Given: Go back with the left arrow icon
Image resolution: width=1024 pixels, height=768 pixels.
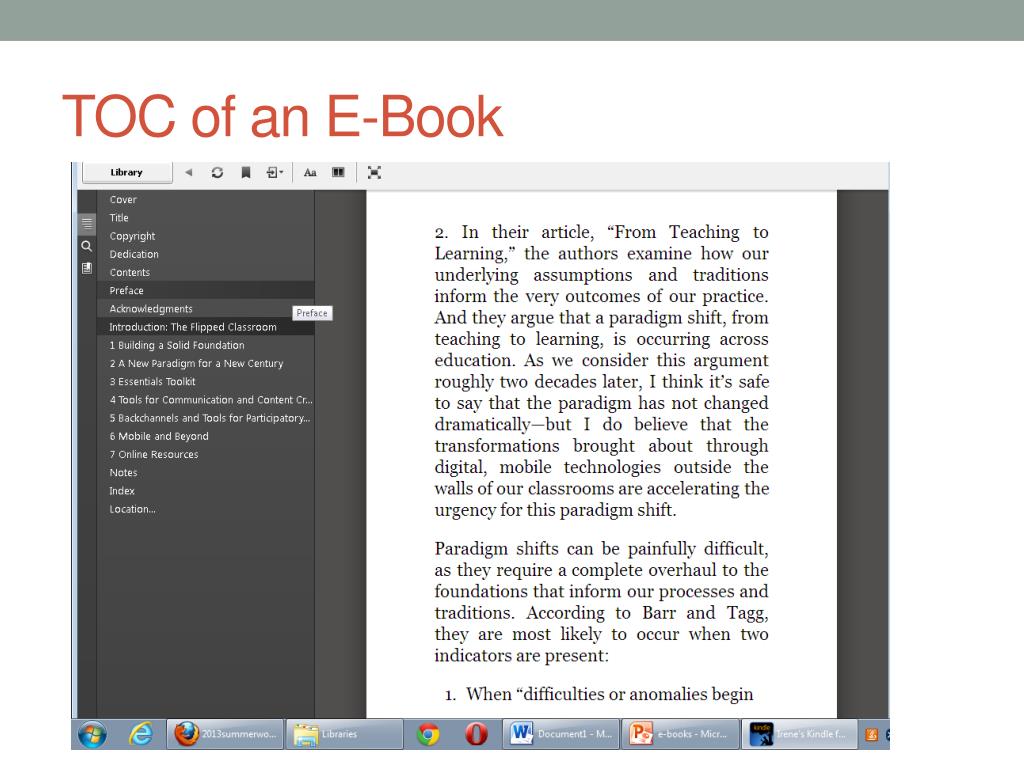Looking at the screenshot, I should click(x=189, y=172).
